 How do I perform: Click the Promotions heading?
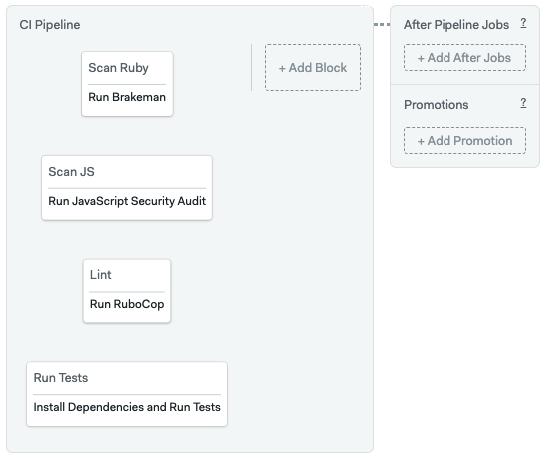(436, 105)
